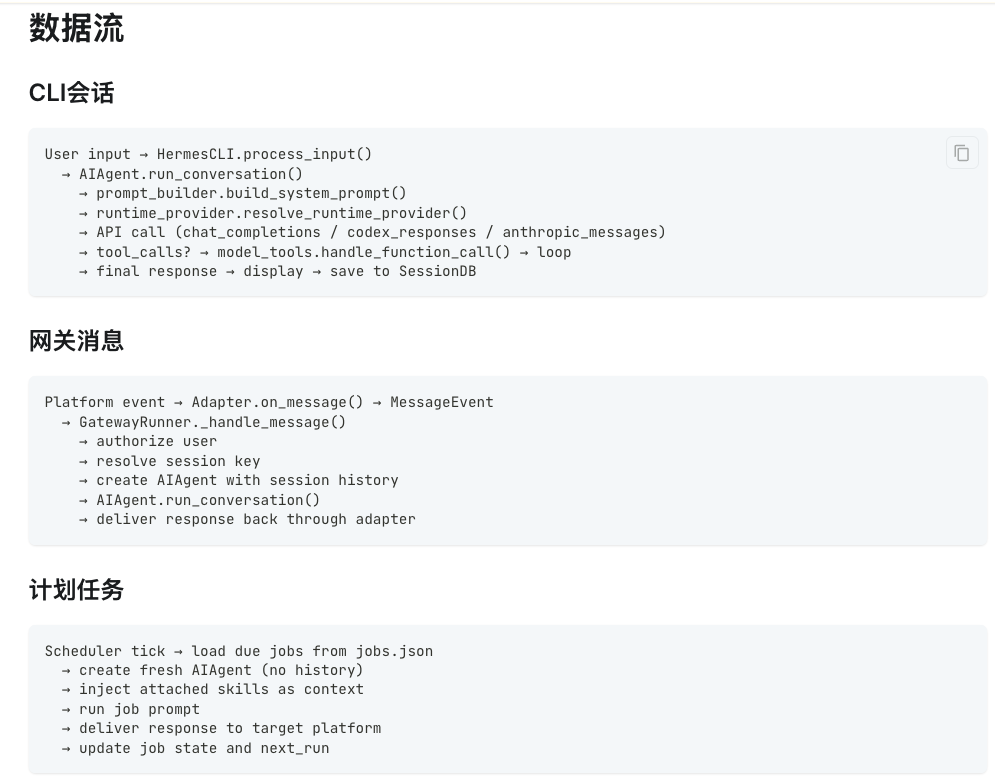Click the 'authorize user' line
This screenshot has height=777, width=995.
(157, 441)
